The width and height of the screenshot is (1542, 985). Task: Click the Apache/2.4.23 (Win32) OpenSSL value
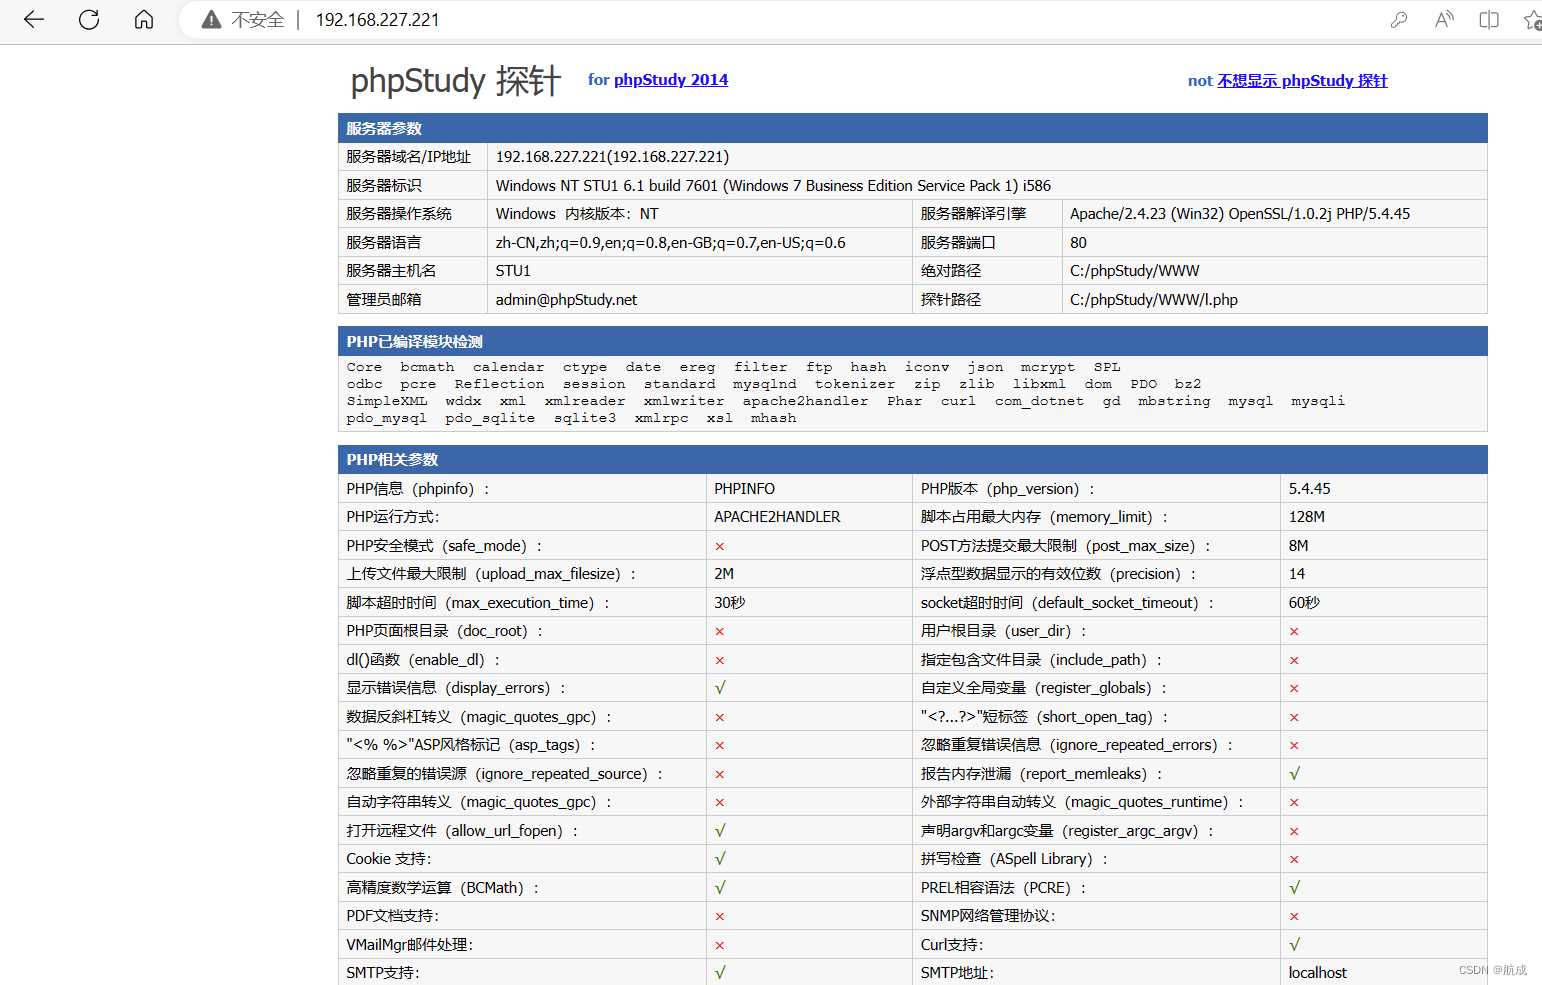pos(1240,214)
